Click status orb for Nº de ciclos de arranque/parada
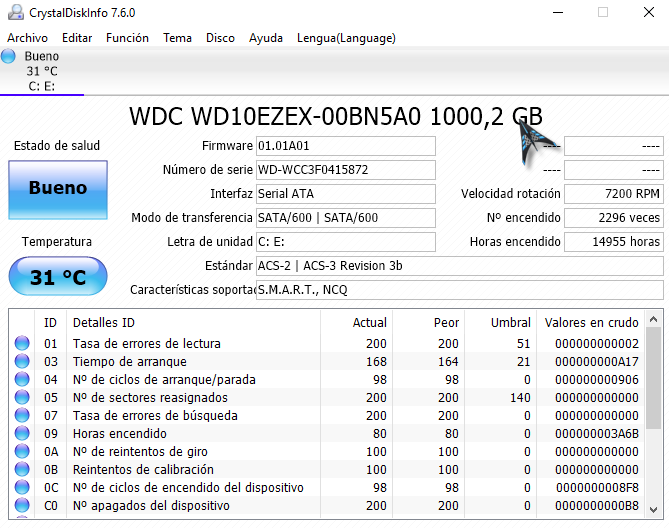This screenshot has height=528, width=669. 22,379
